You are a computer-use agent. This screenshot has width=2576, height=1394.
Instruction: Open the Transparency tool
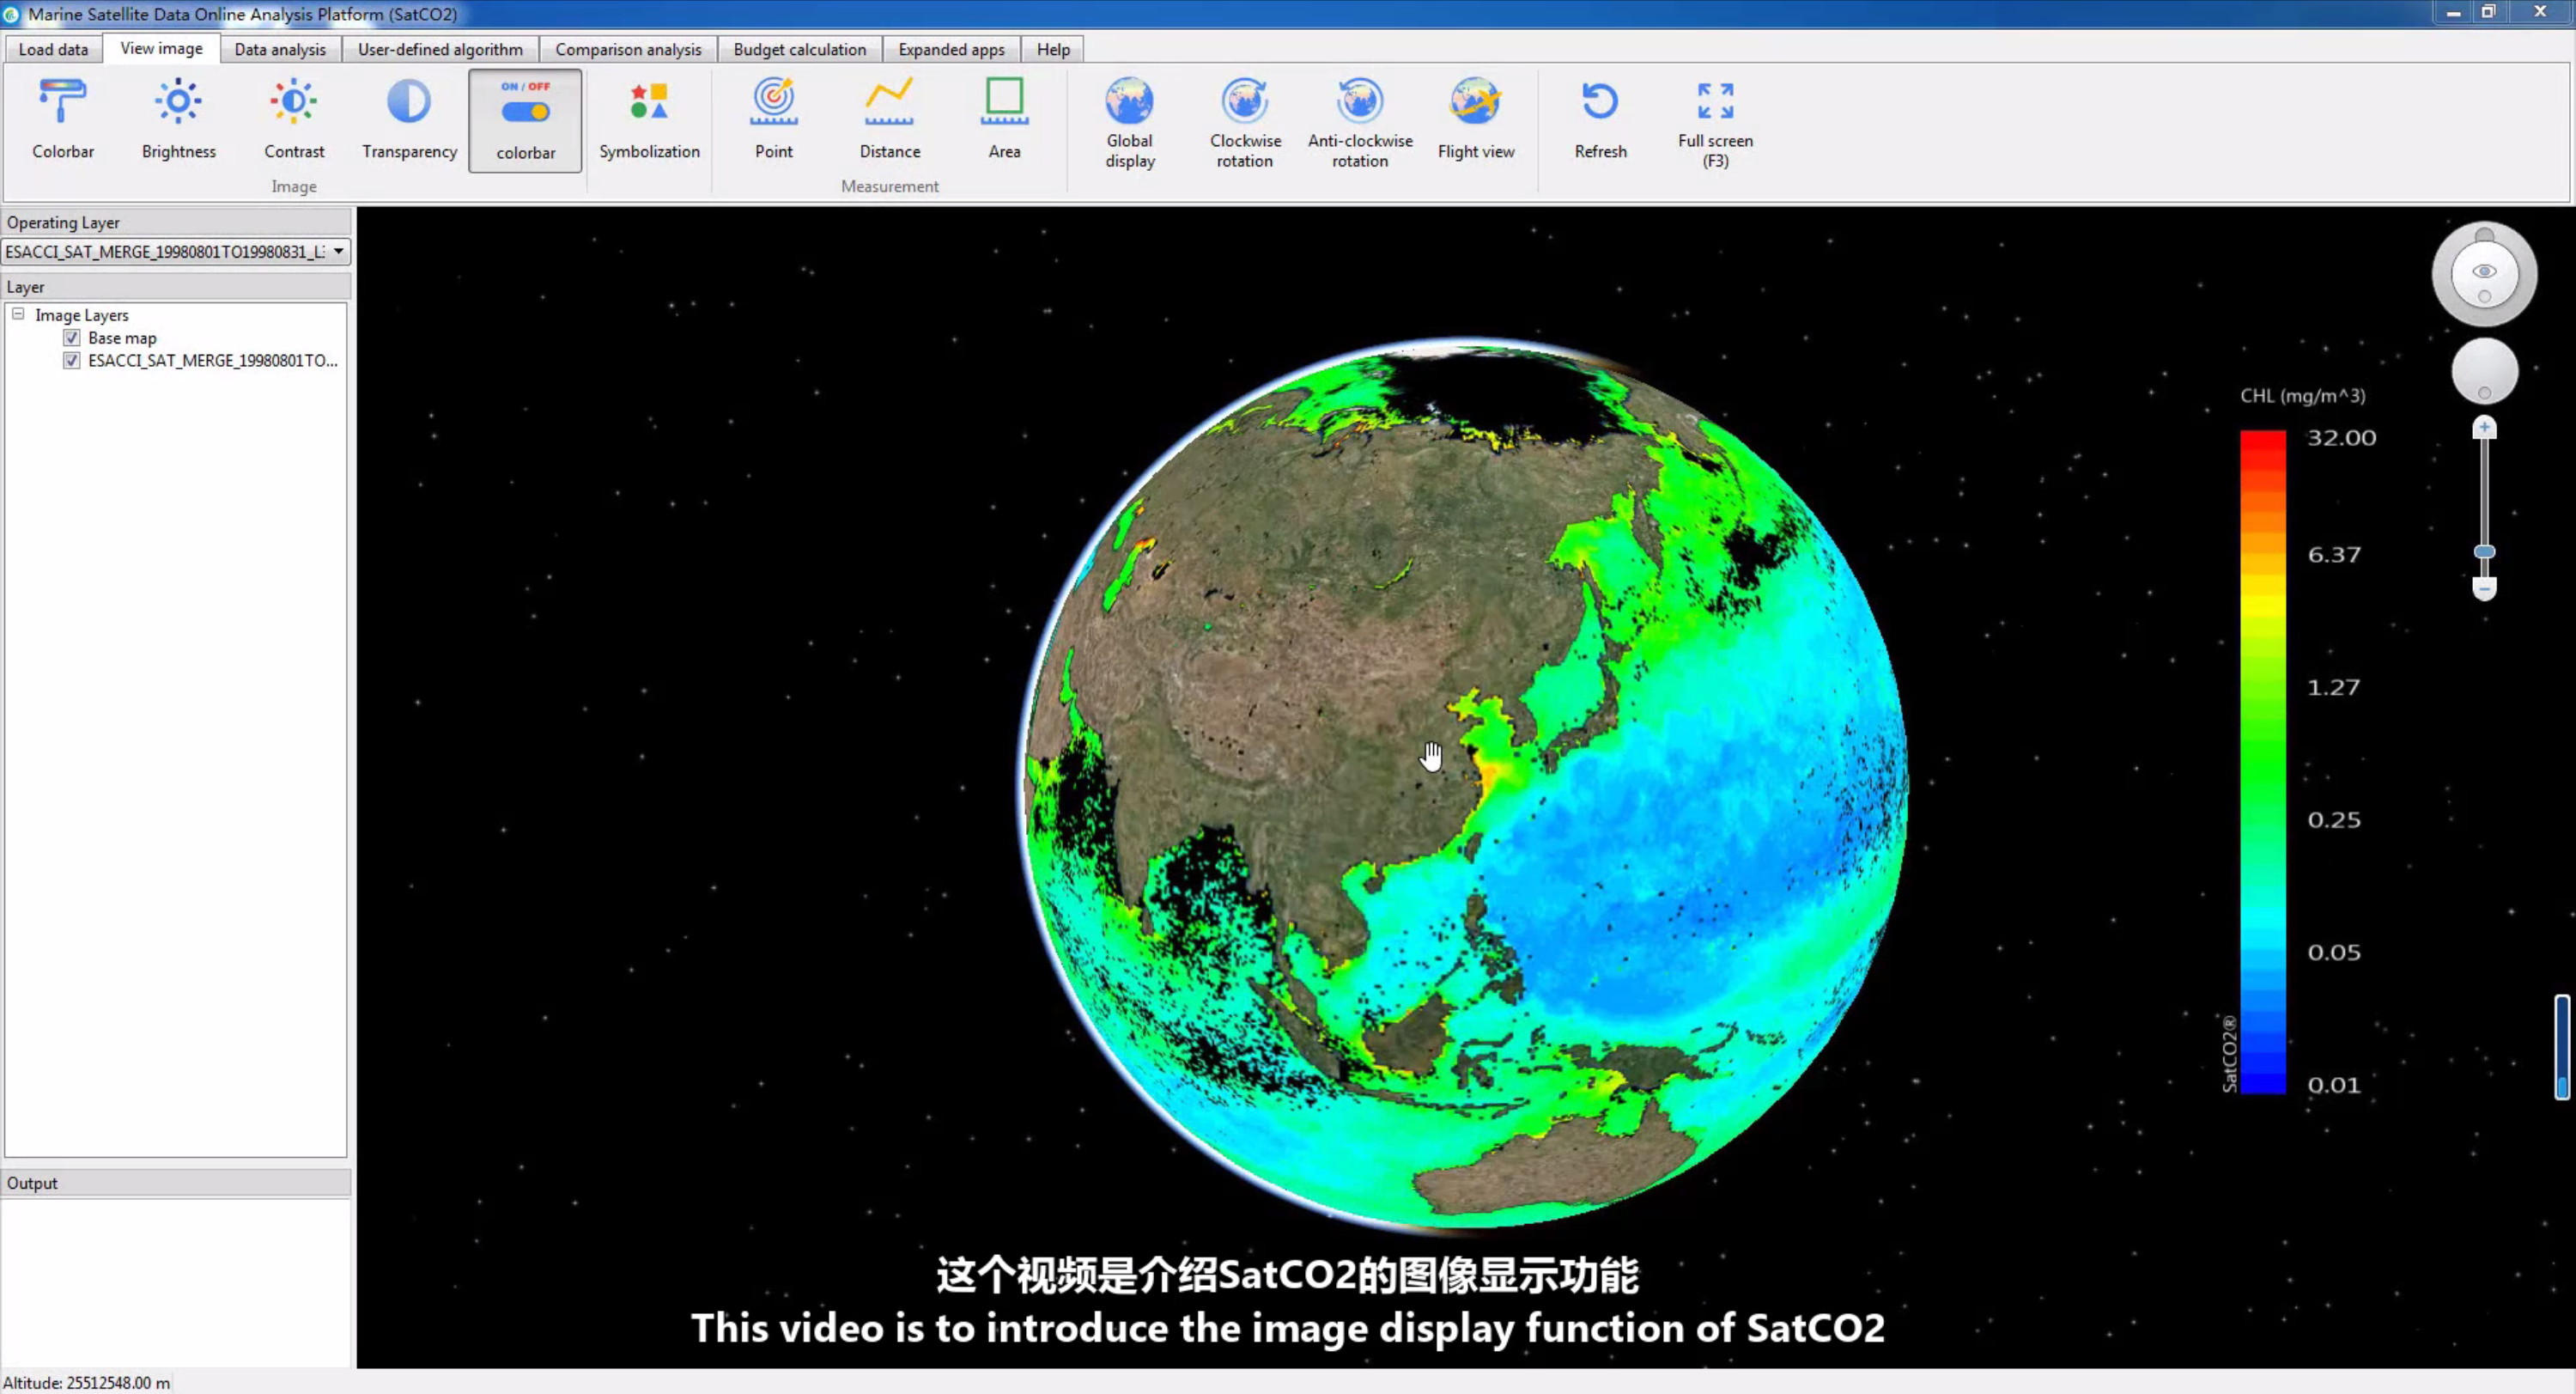click(x=409, y=119)
